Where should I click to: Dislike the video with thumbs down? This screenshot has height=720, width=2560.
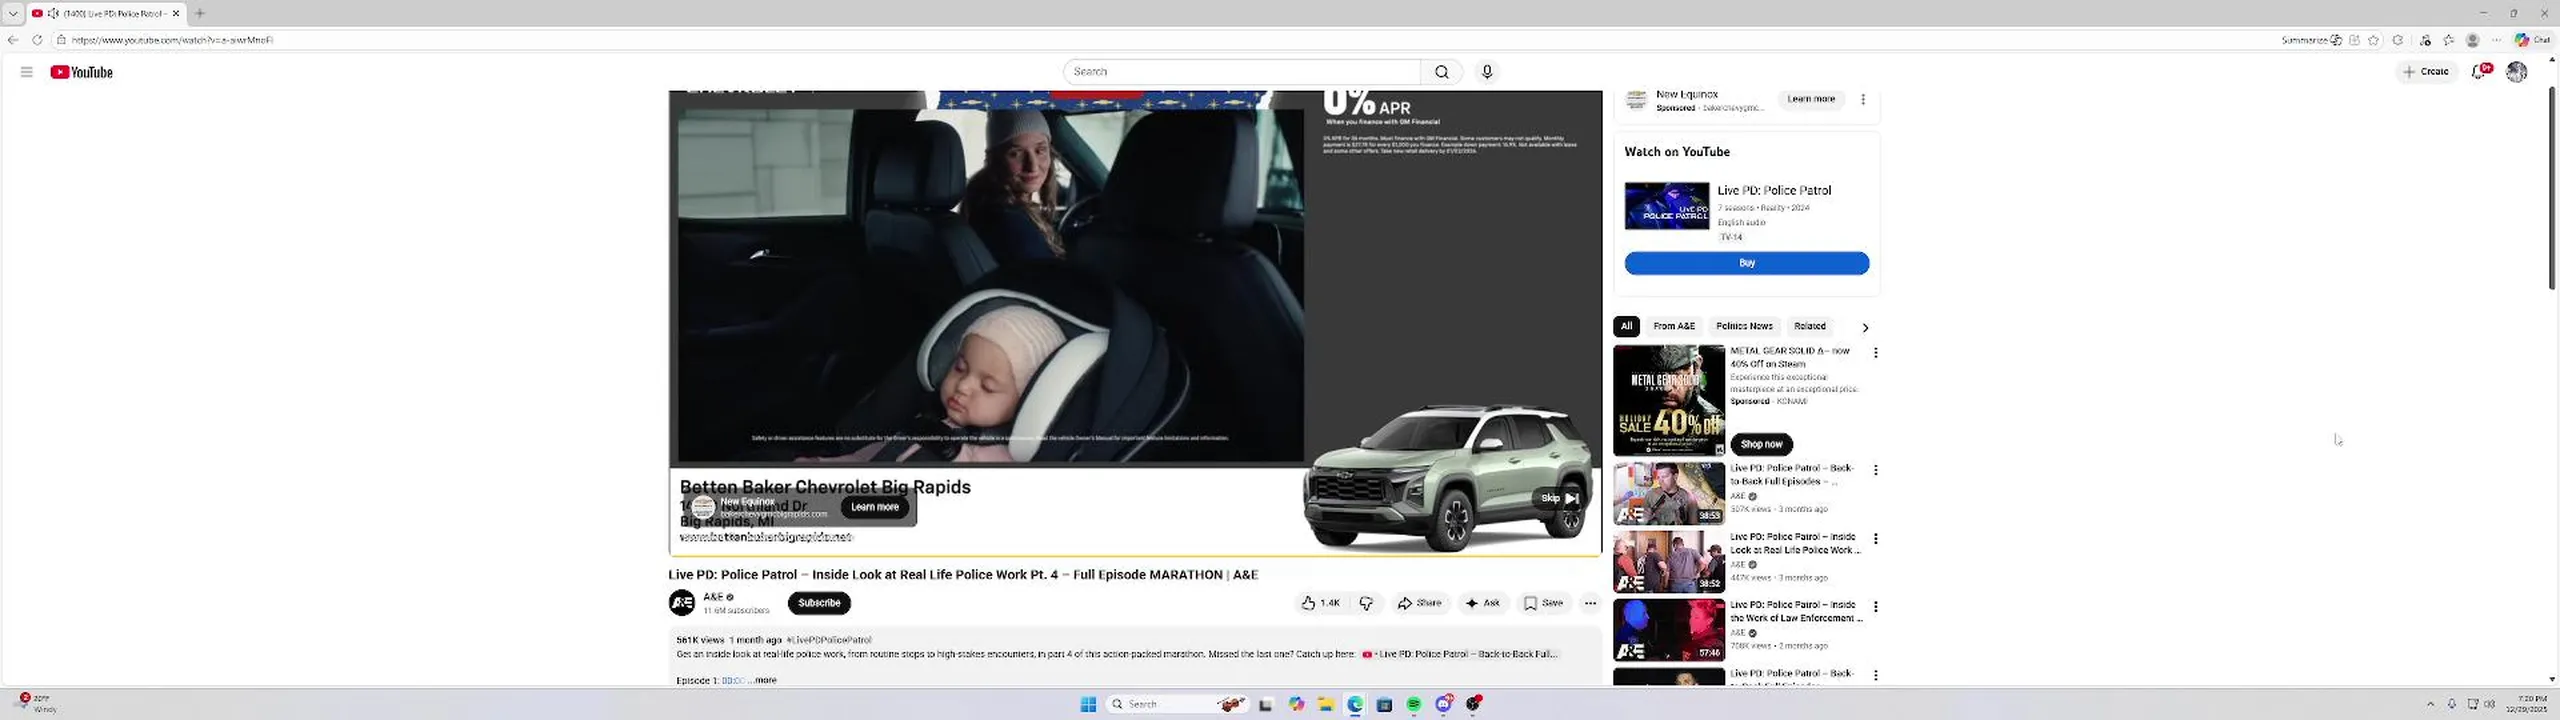(x=1366, y=603)
